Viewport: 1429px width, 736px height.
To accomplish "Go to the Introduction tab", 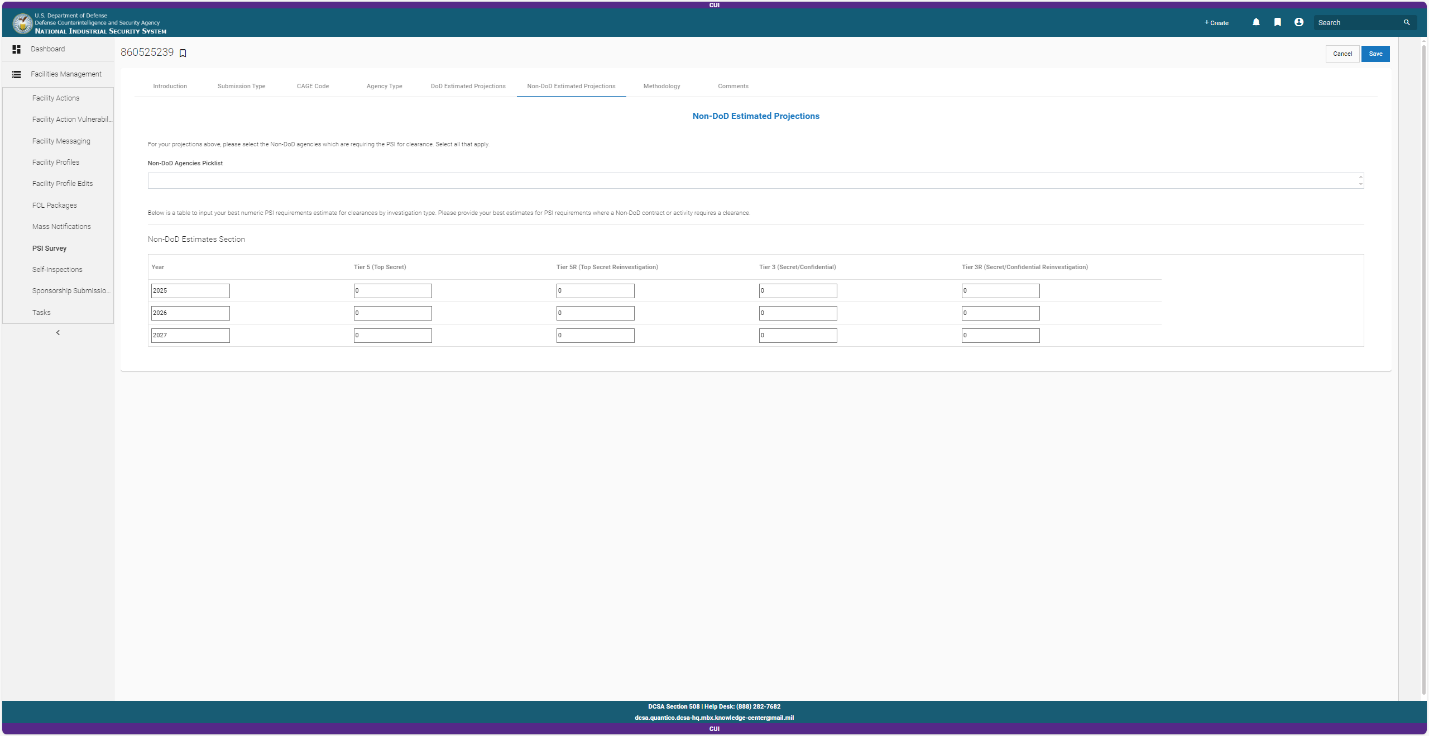I will 170,86.
